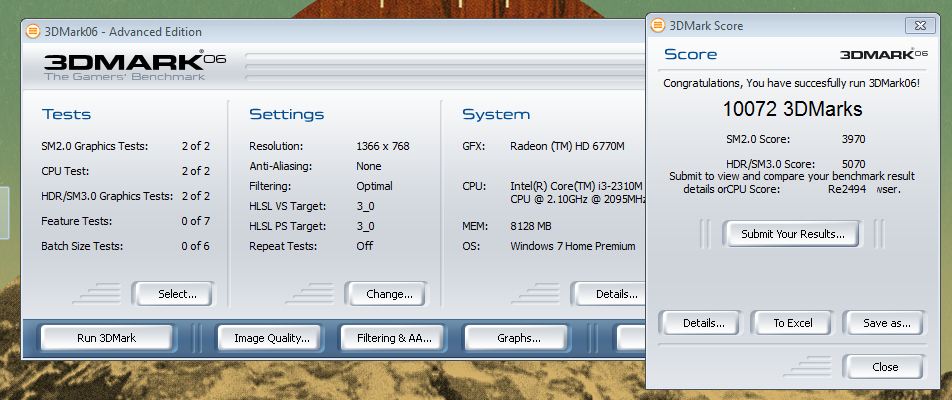Click the Anti-Aliasing value None
The width and height of the screenshot is (952, 400).
coord(369,166)
